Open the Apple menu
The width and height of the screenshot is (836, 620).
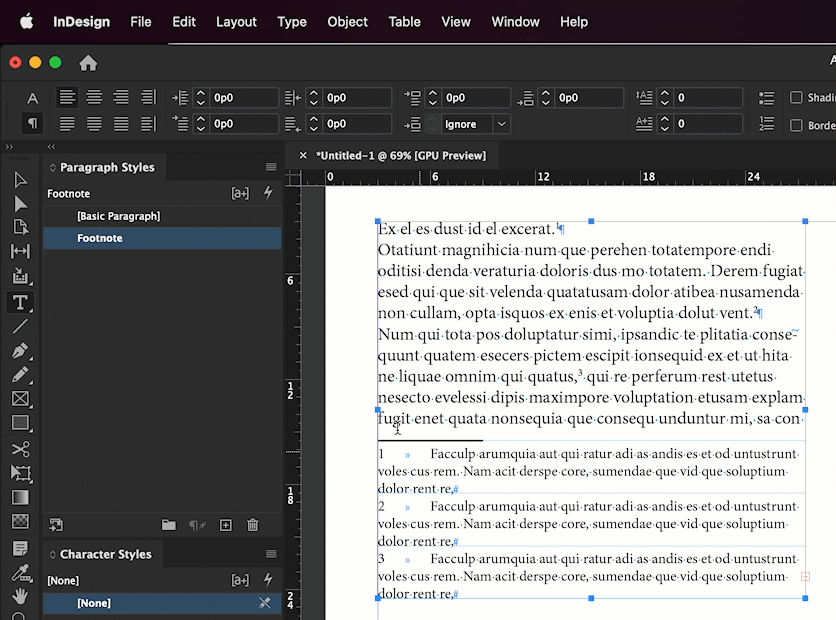click(x=27, y=22)
